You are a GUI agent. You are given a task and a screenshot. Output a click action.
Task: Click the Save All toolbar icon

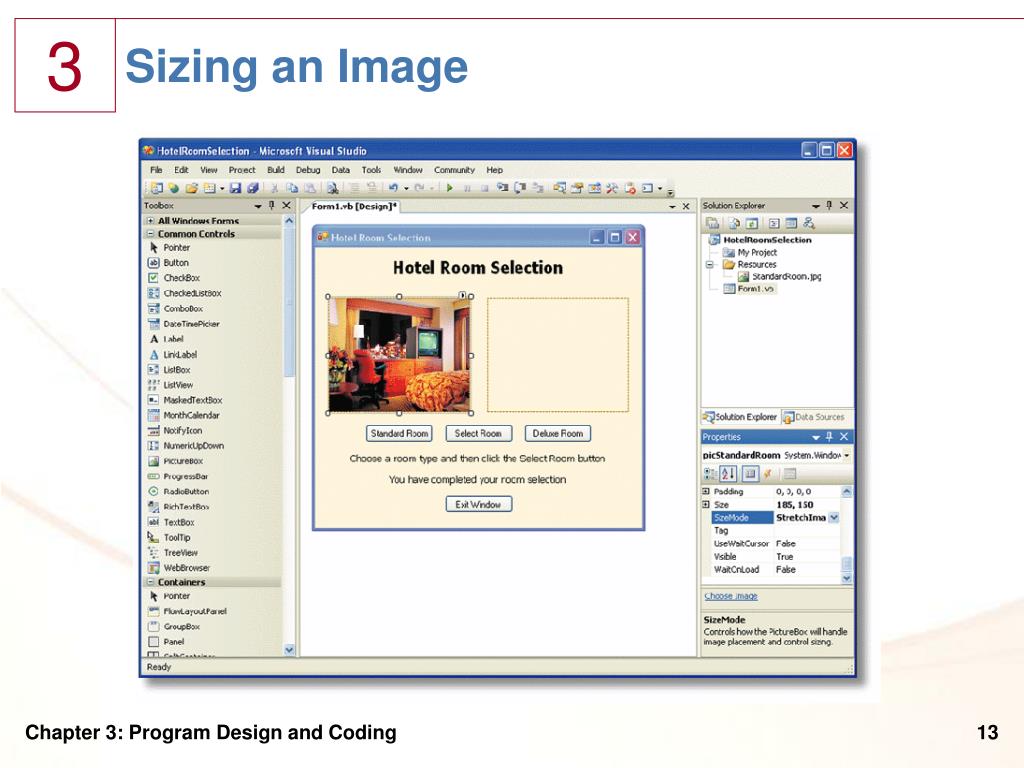point(253,188)
